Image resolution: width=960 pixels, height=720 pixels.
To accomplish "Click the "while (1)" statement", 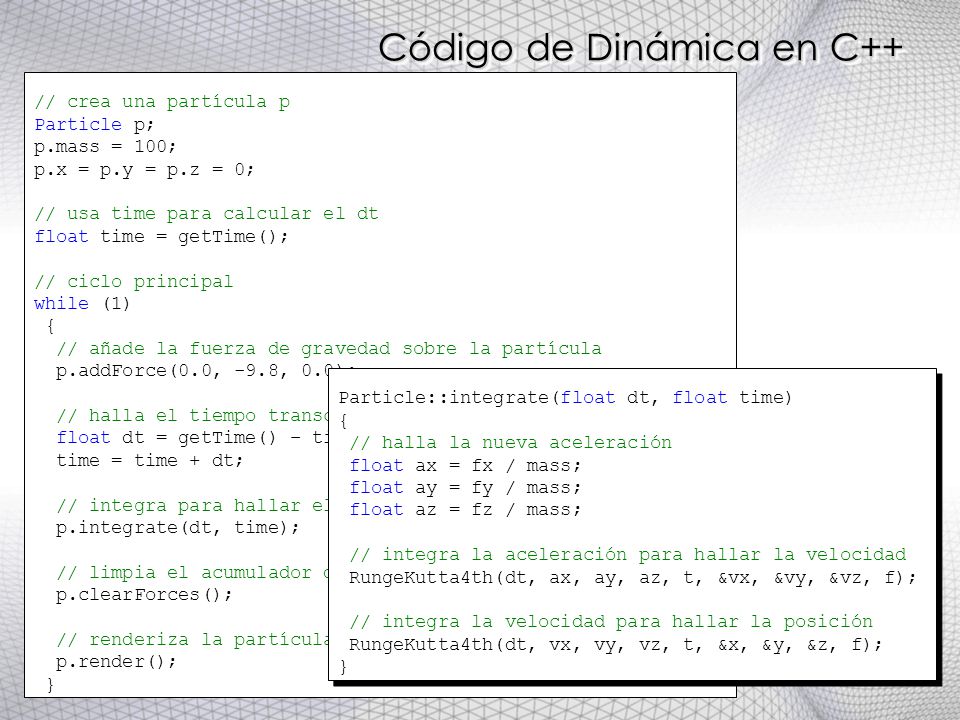I will click(x=82, y=304).
